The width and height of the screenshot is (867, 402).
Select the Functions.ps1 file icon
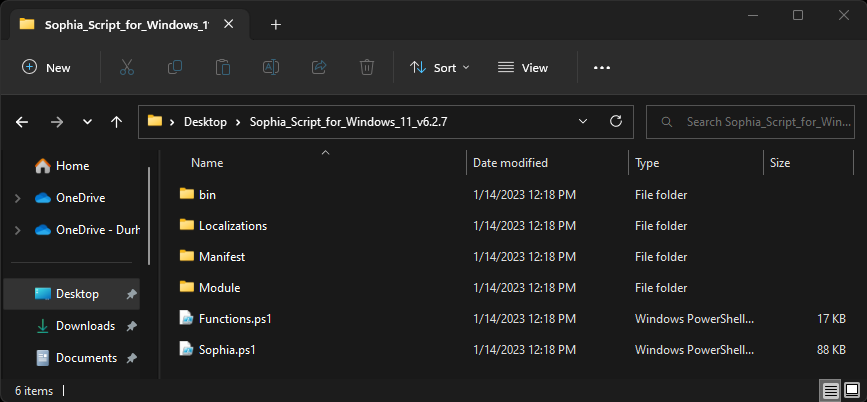187,318
